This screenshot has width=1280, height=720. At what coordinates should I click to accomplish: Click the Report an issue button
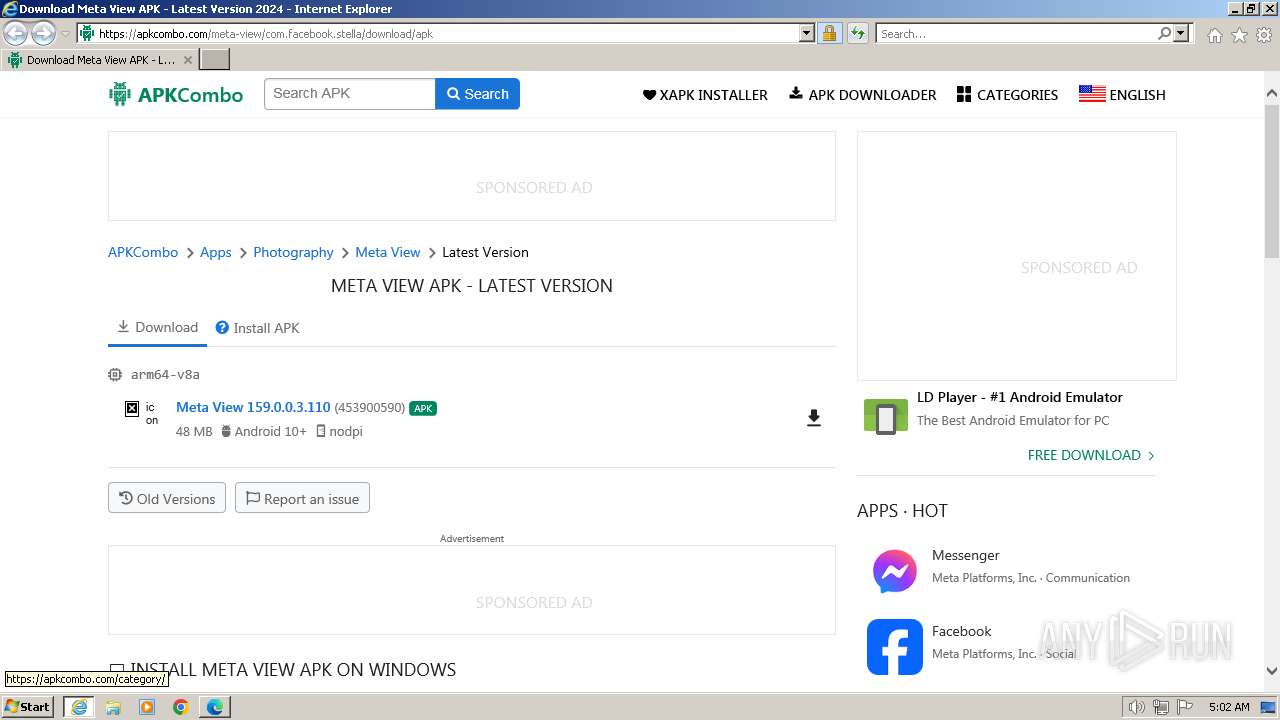coord(302,498)
